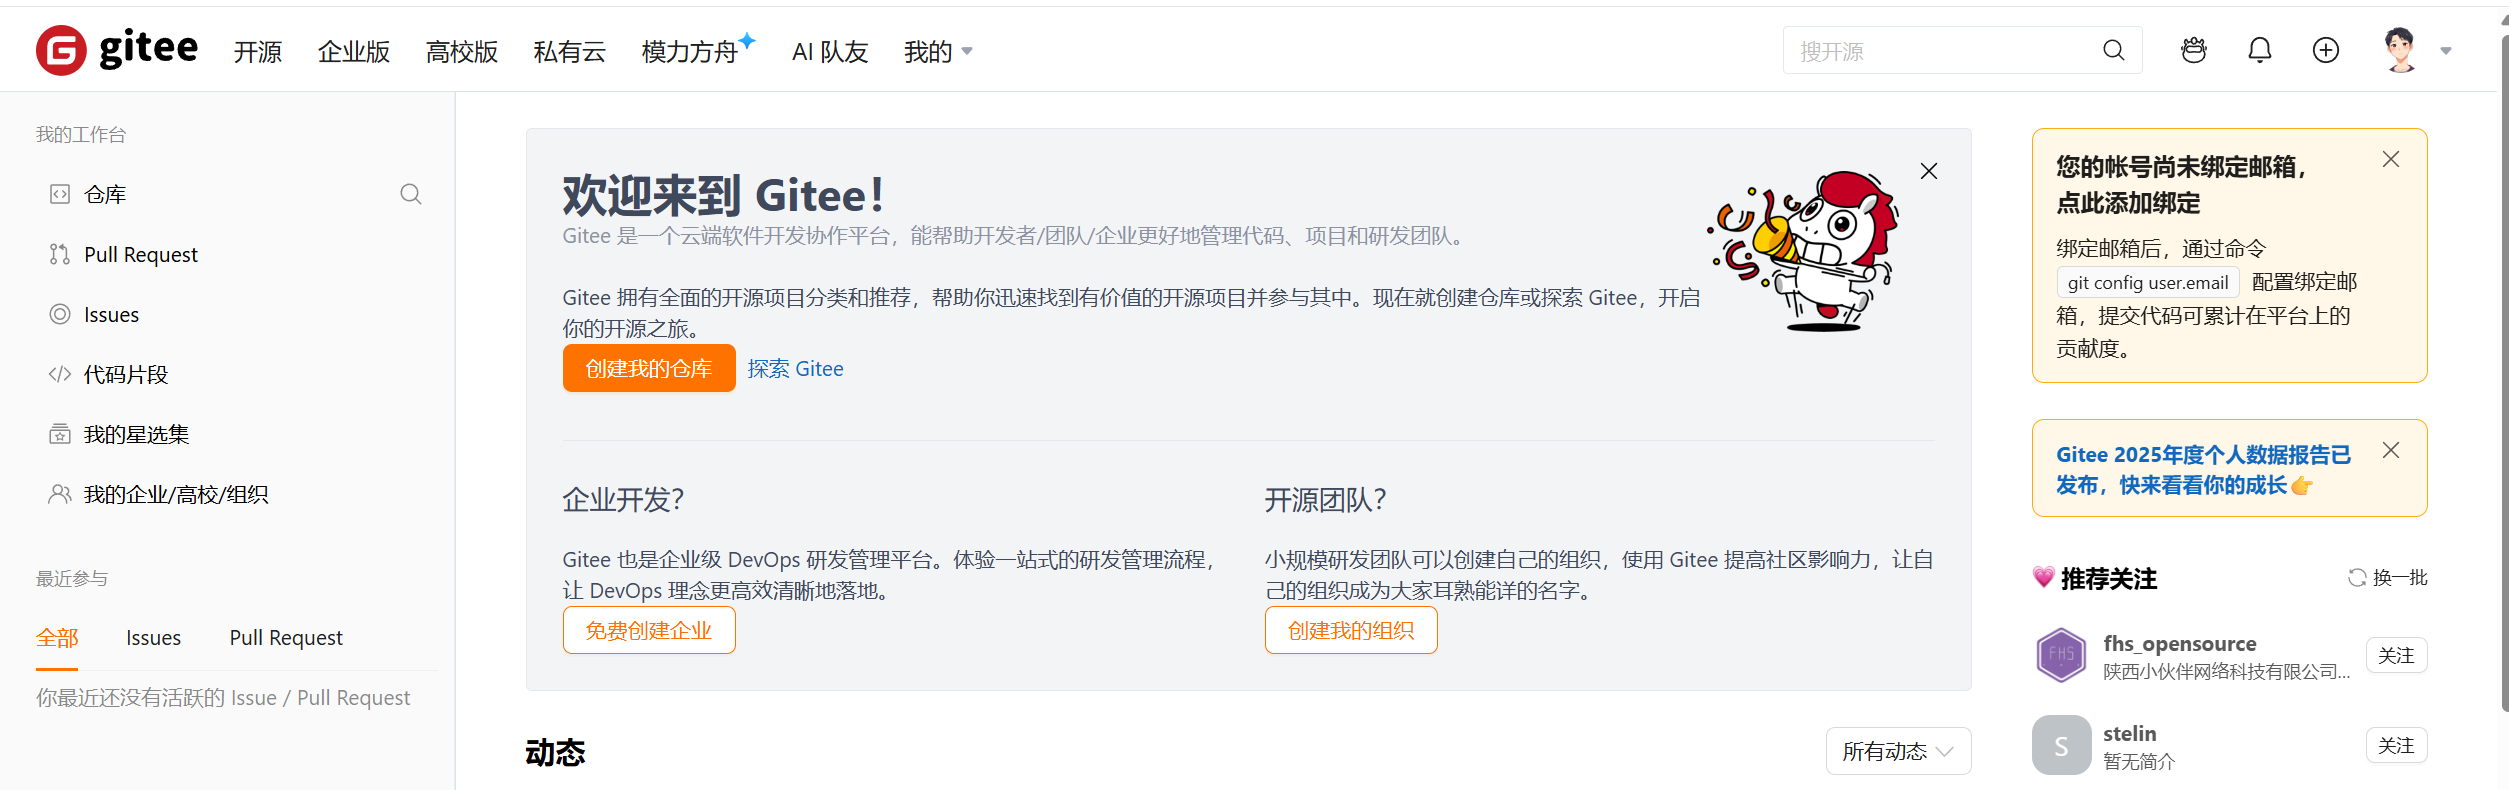The width and height of the screenshot is (2509, 790).
Task: Open 代码片段 sidebar entry
Action: (x=126, y=374)
